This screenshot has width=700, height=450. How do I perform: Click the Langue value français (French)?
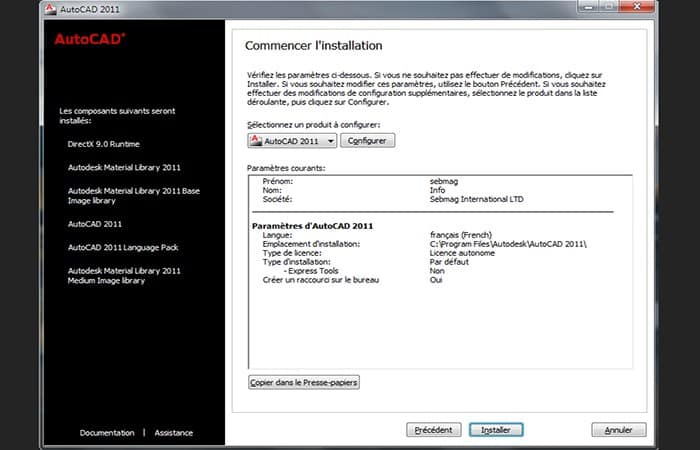click(461, 235)
